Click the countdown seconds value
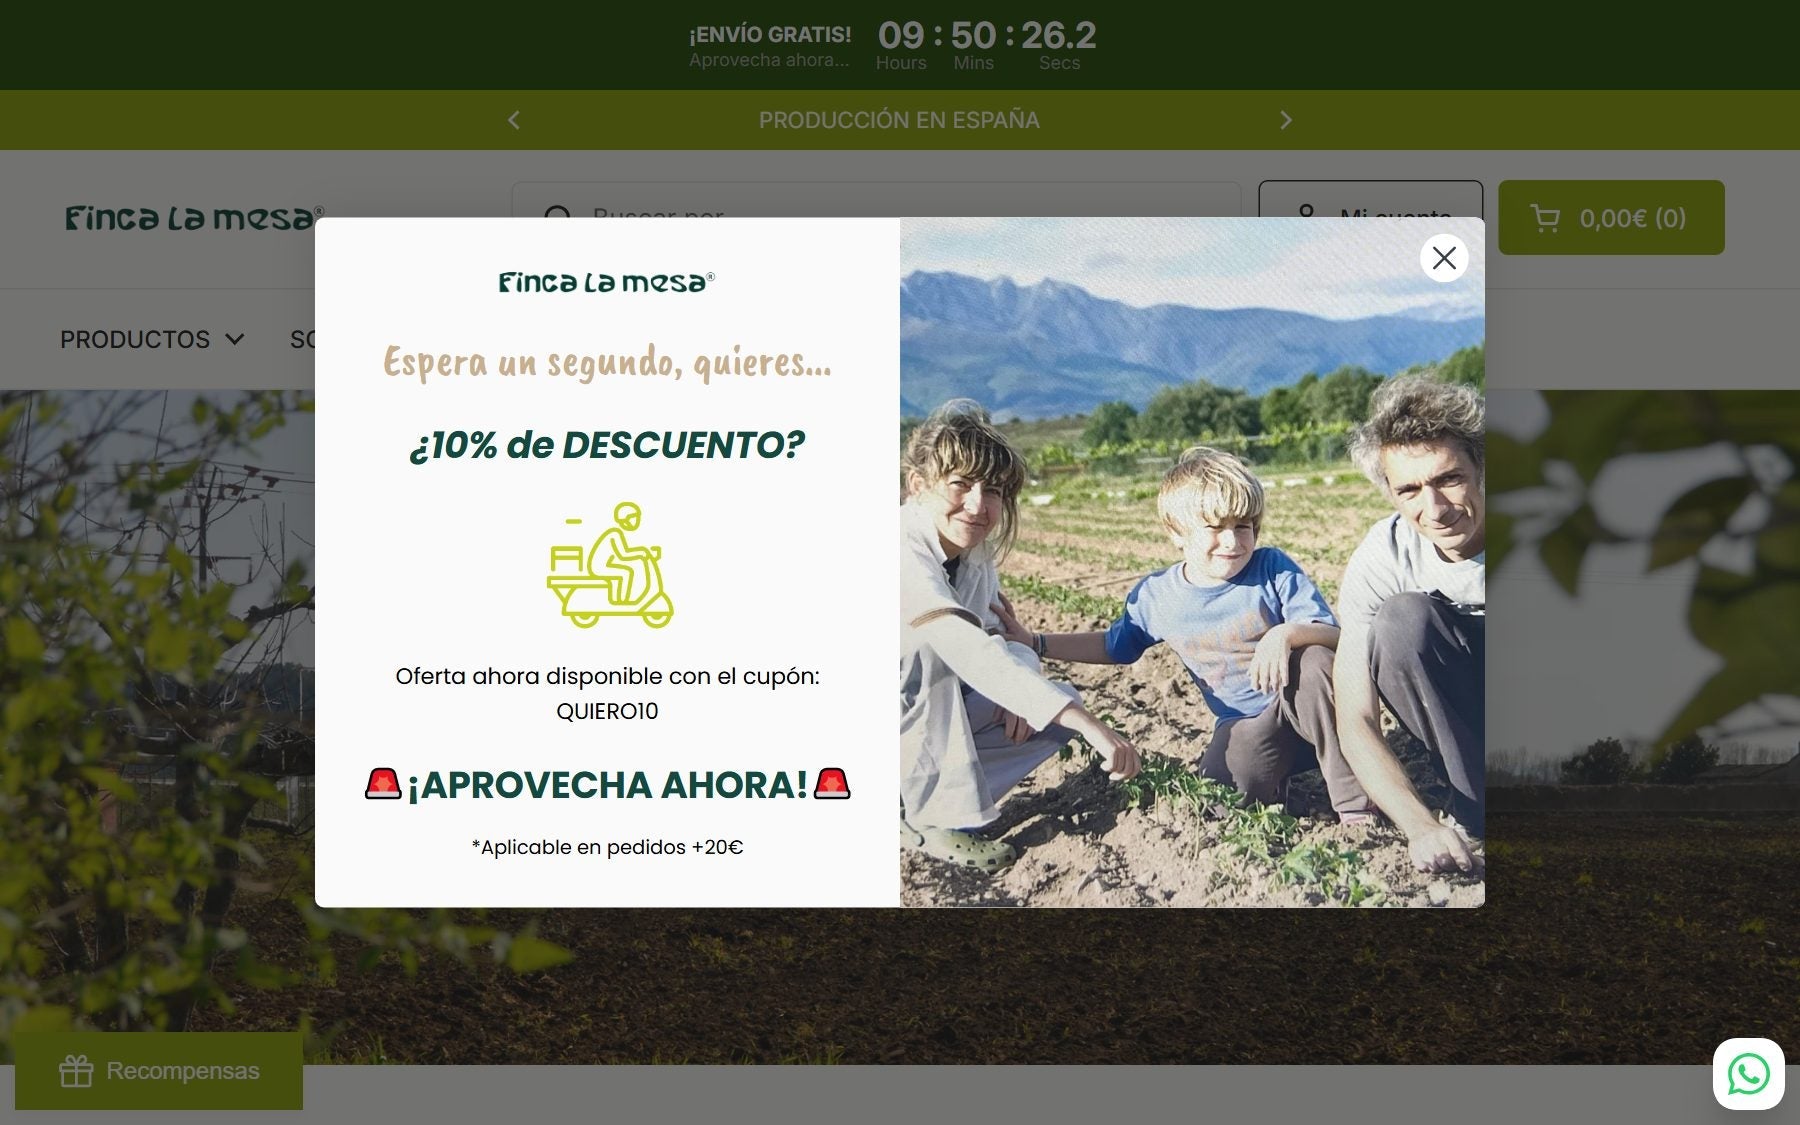This screenshot has width=1800, height=1125. click(x=1059, y=36)
